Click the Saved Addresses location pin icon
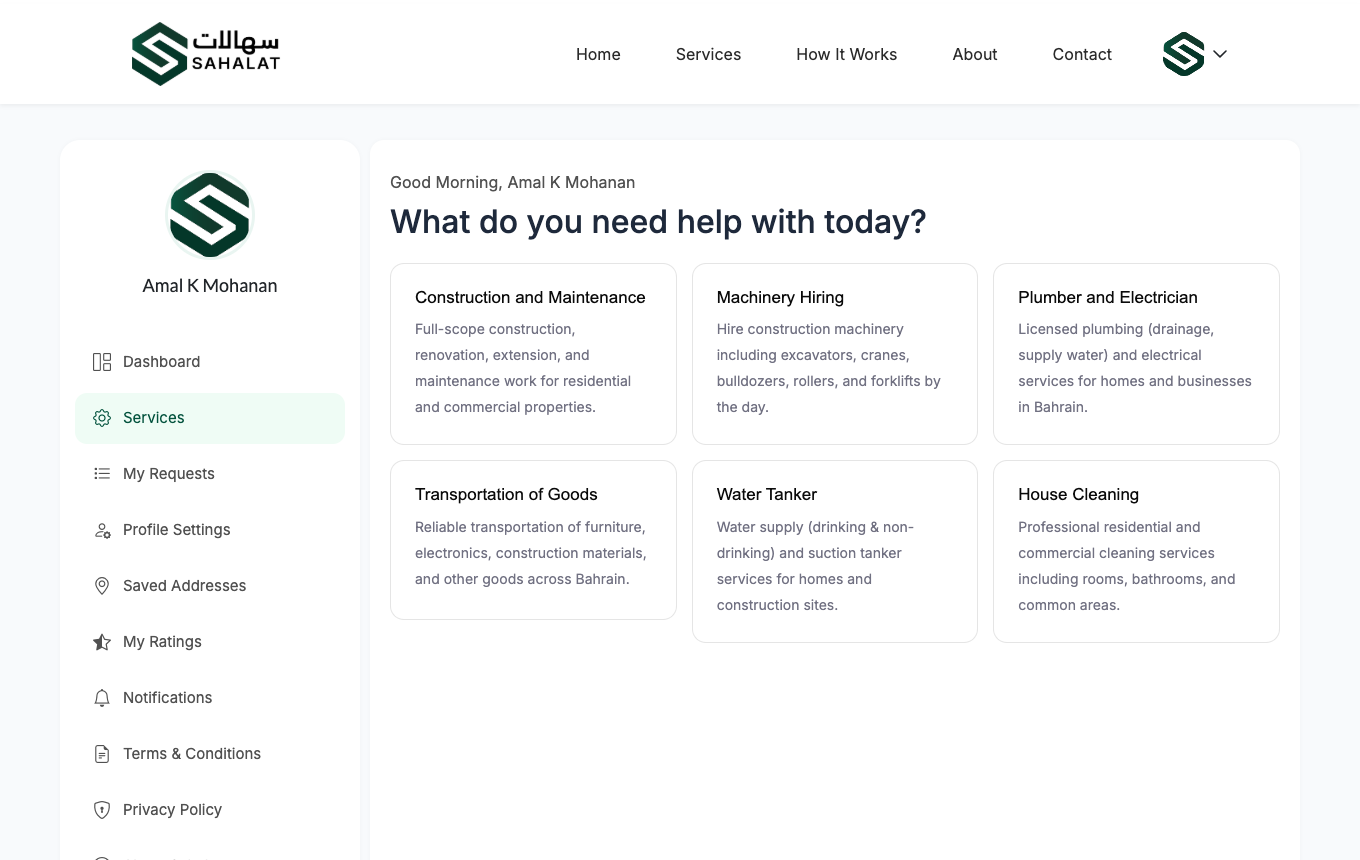The image size is (1360, 860). click(x=102, y=586)
